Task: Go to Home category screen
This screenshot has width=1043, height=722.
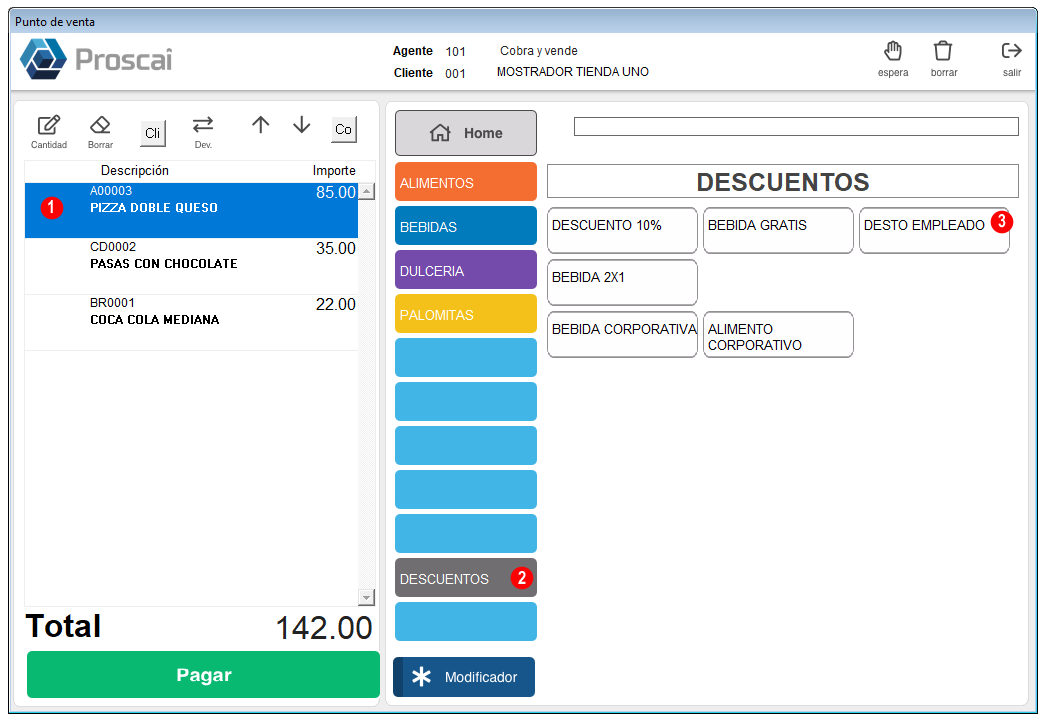Action: tap(466, 133)
